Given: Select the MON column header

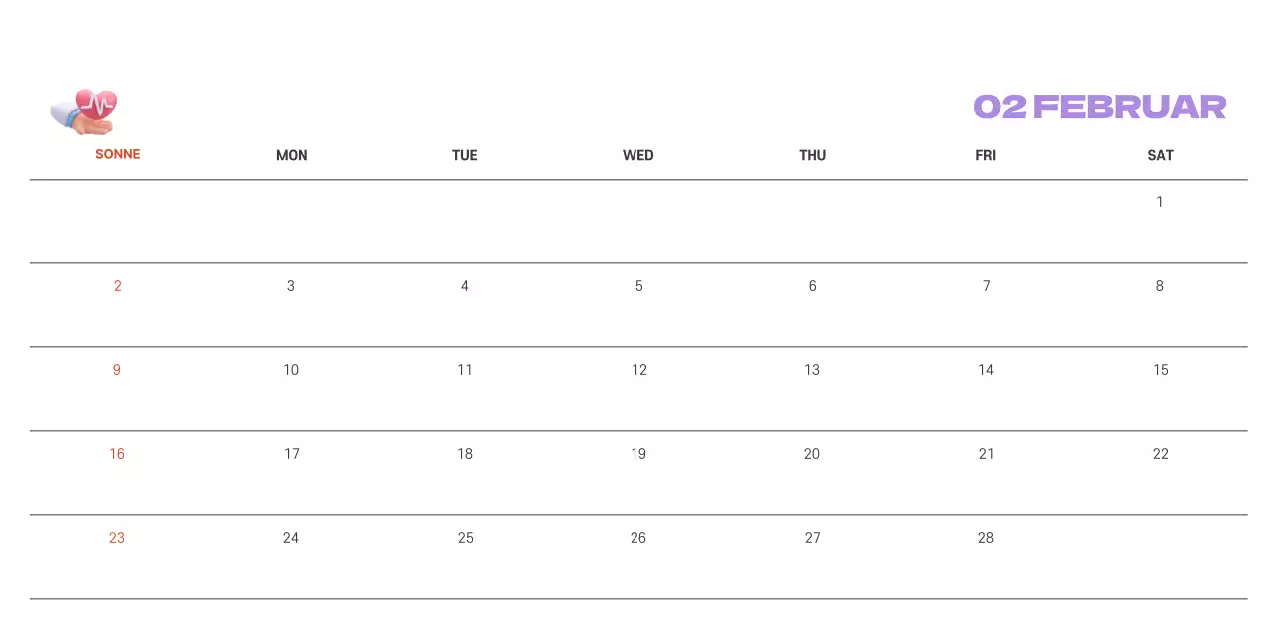Looking at the screenshot, I should point(291,155).
